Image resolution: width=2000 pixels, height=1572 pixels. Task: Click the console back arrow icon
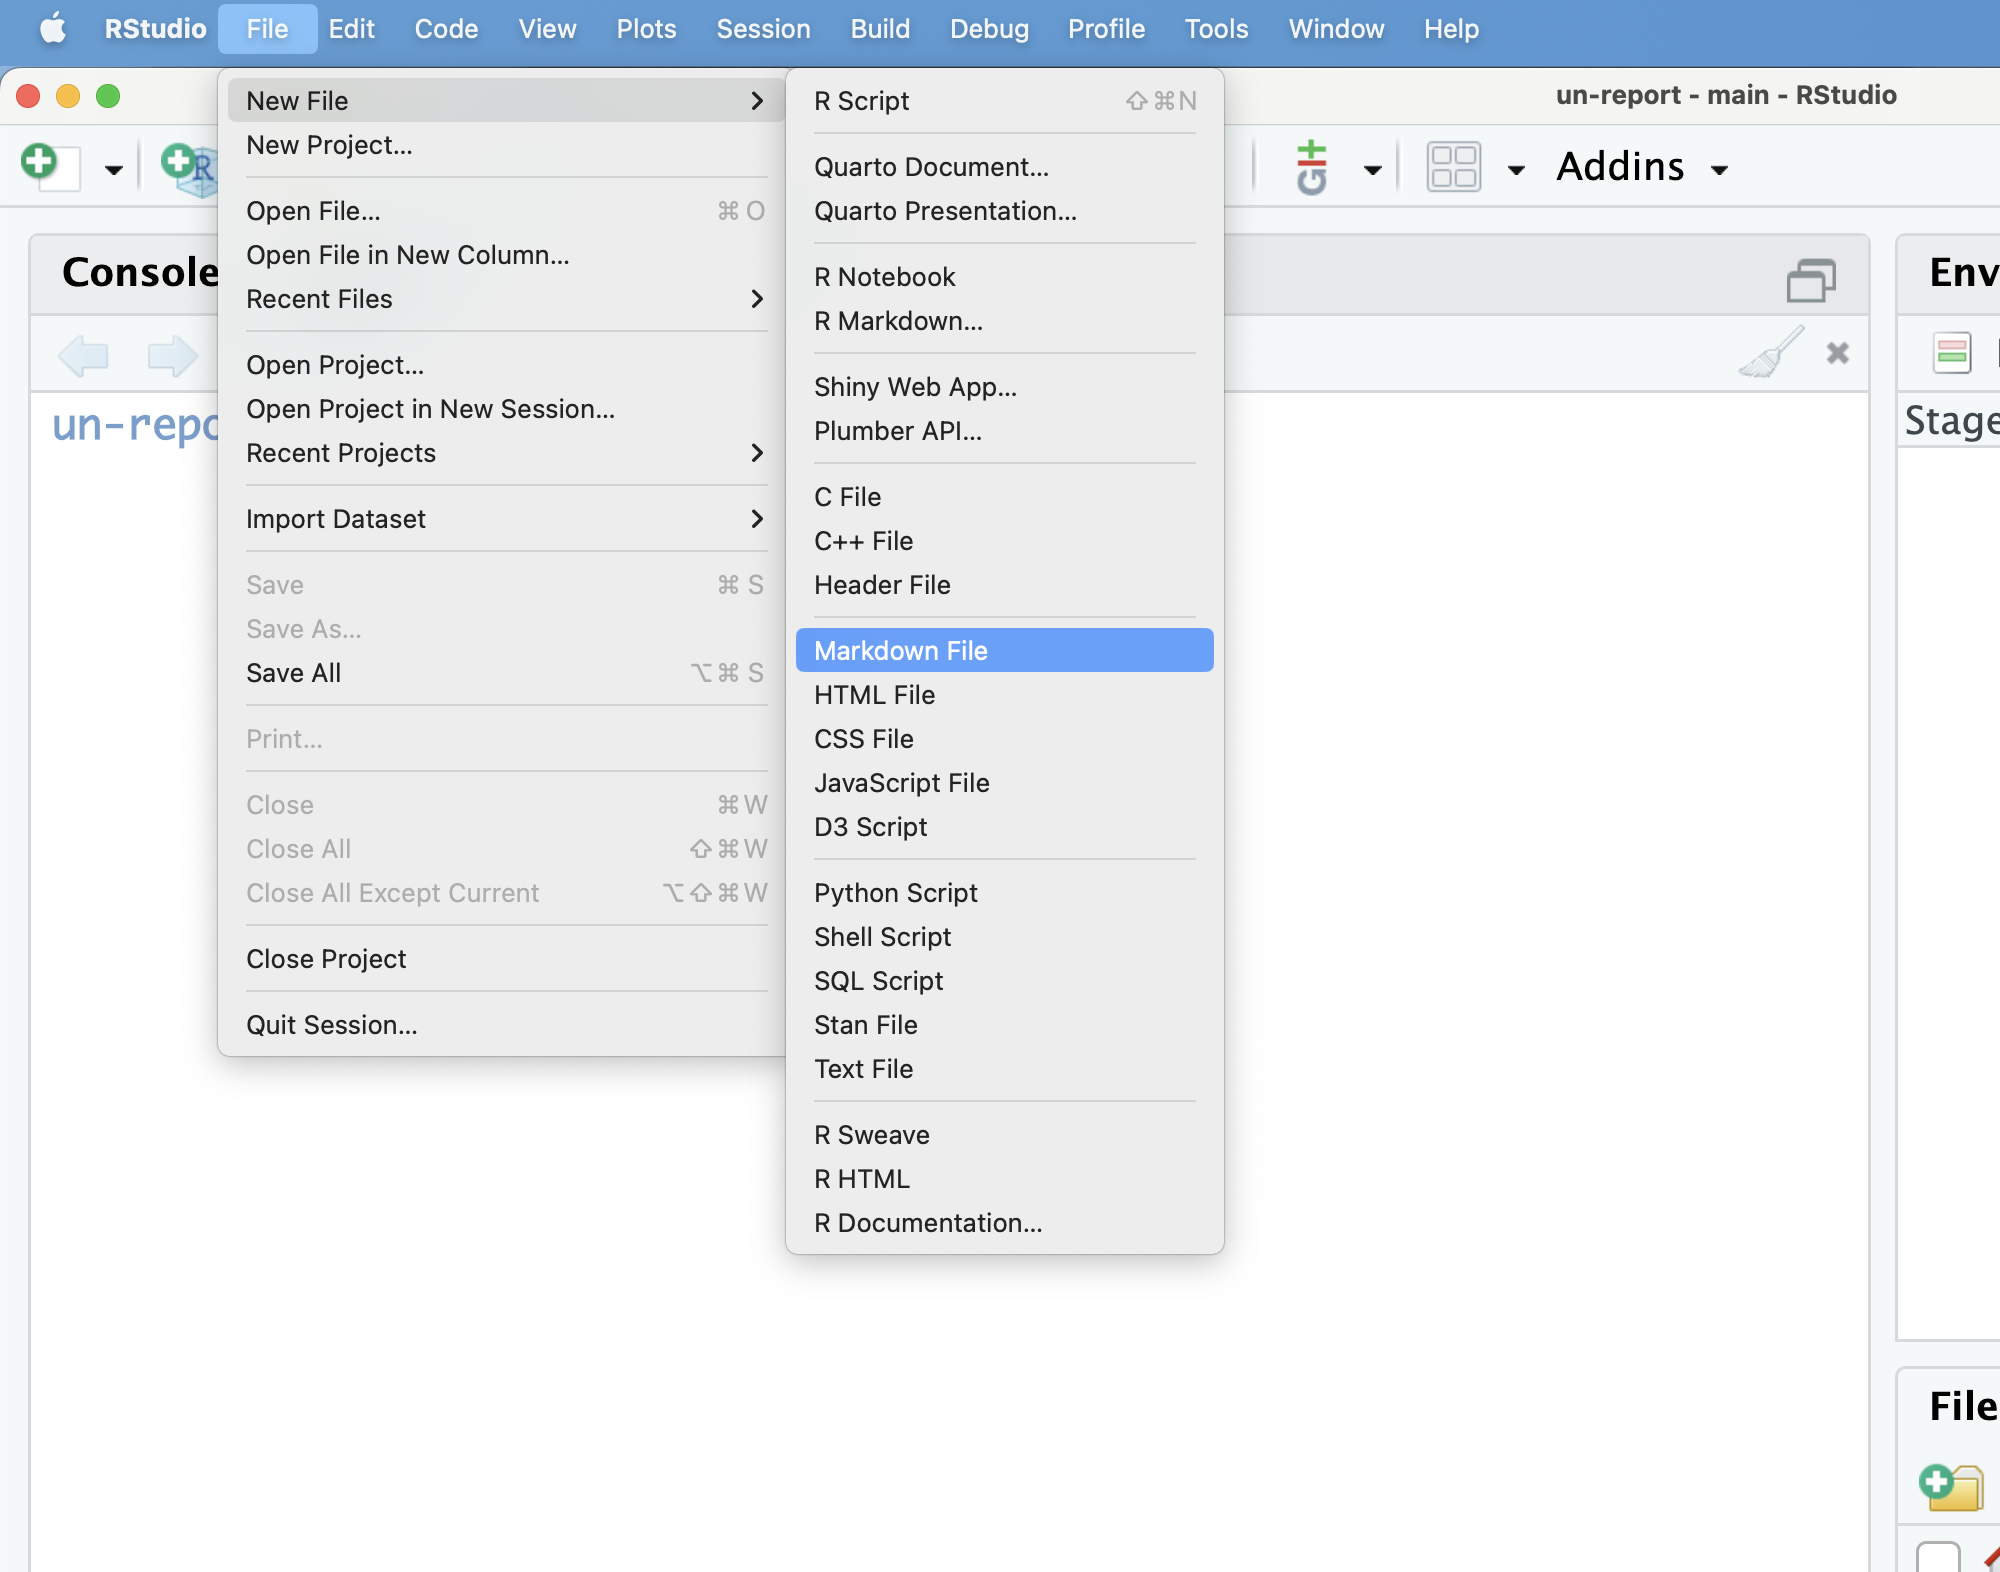click(83, 355)
